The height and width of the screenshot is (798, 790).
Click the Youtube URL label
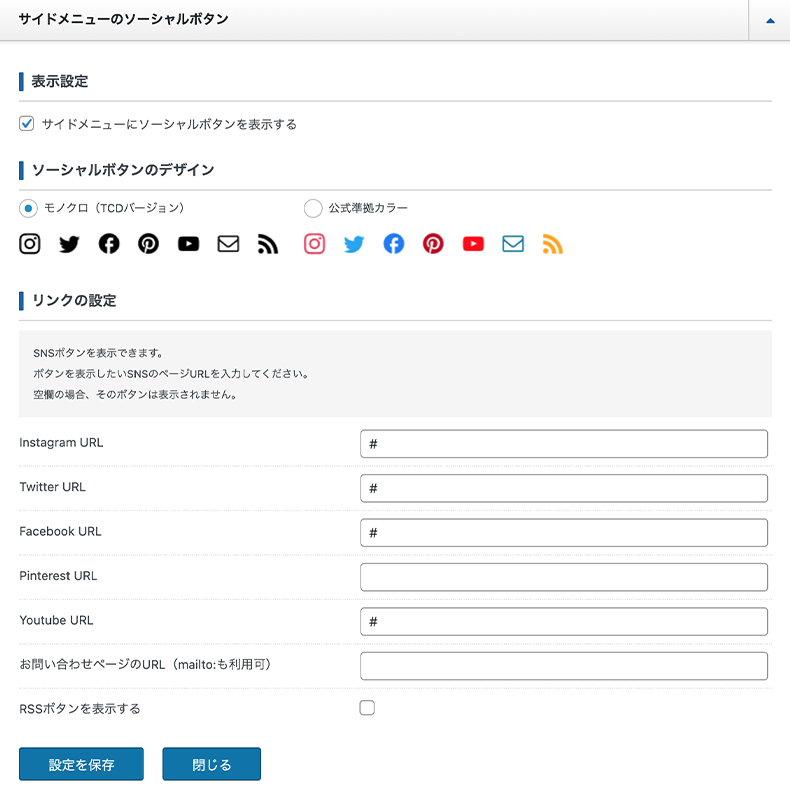pyautogui.click(x=56, y=620)
